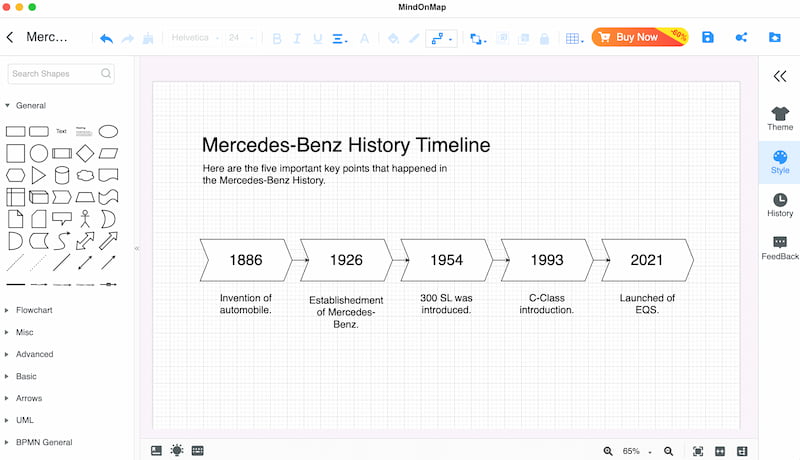Select the cylinder shape in General palette

coord(62,175)
